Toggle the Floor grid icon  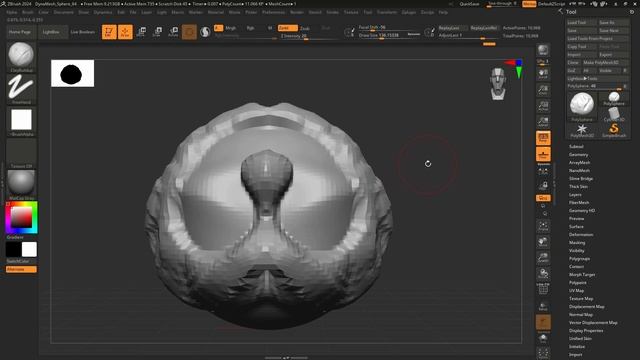tap(543, 154)
